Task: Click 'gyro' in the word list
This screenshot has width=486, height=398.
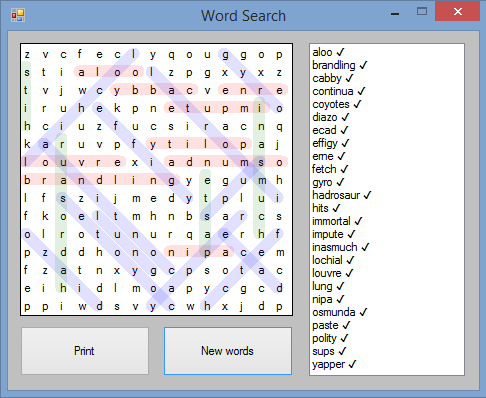Action: (328, 182)
